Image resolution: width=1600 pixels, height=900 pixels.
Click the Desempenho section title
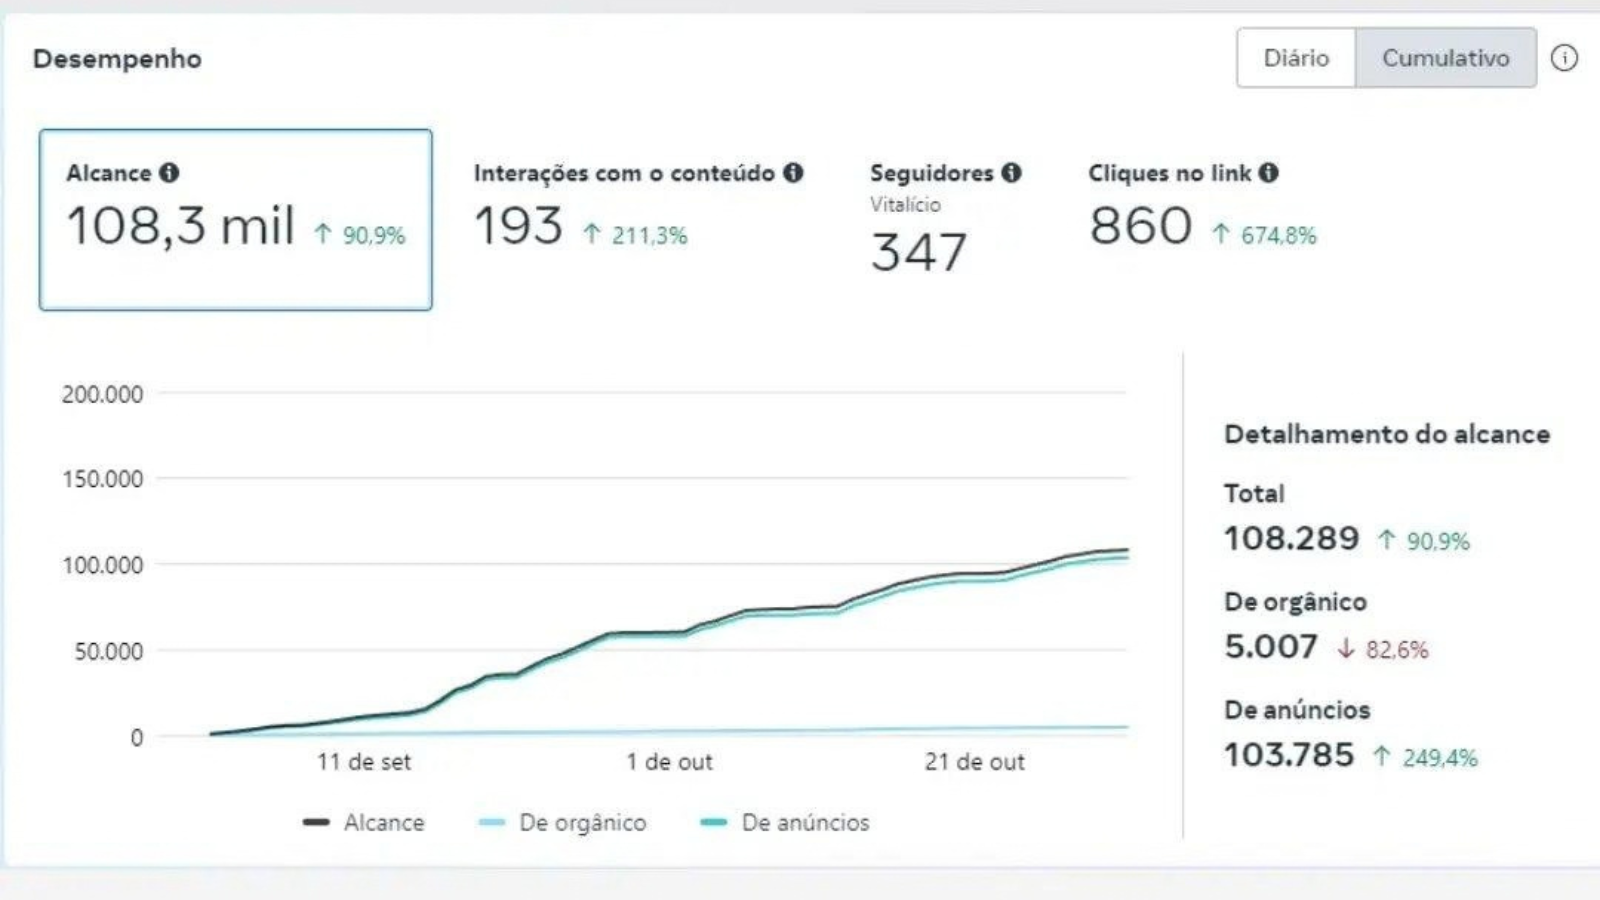click(x=117, y=59)
